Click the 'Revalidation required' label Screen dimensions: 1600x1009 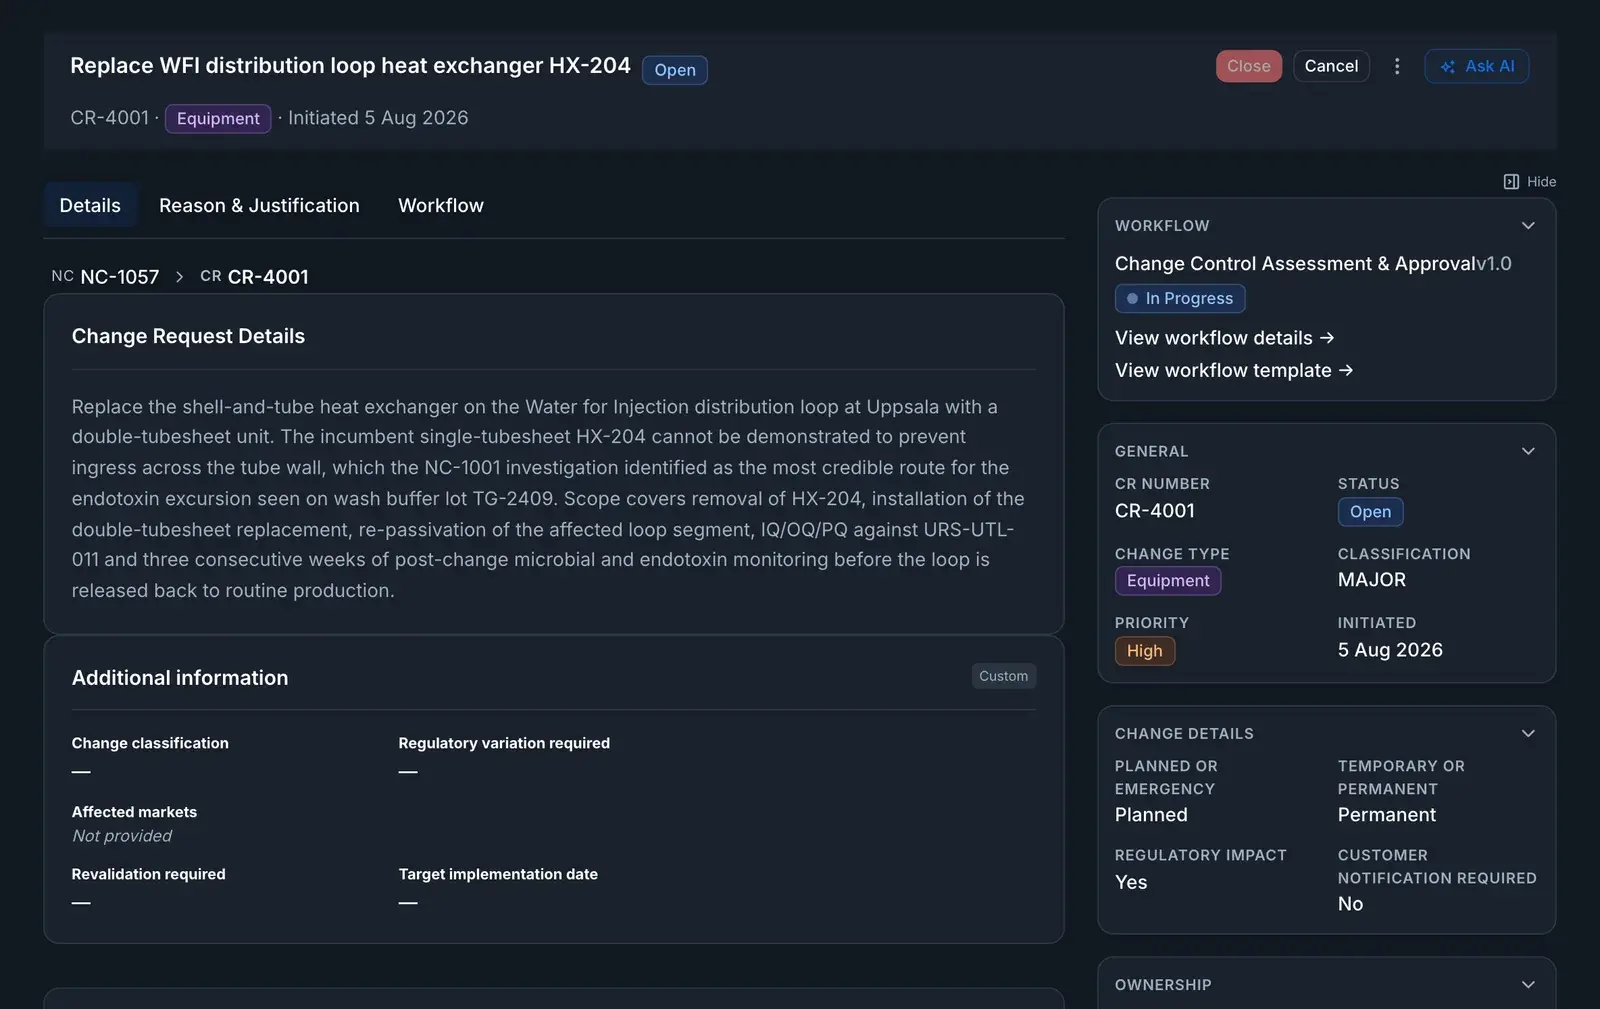tap(148, 874)
